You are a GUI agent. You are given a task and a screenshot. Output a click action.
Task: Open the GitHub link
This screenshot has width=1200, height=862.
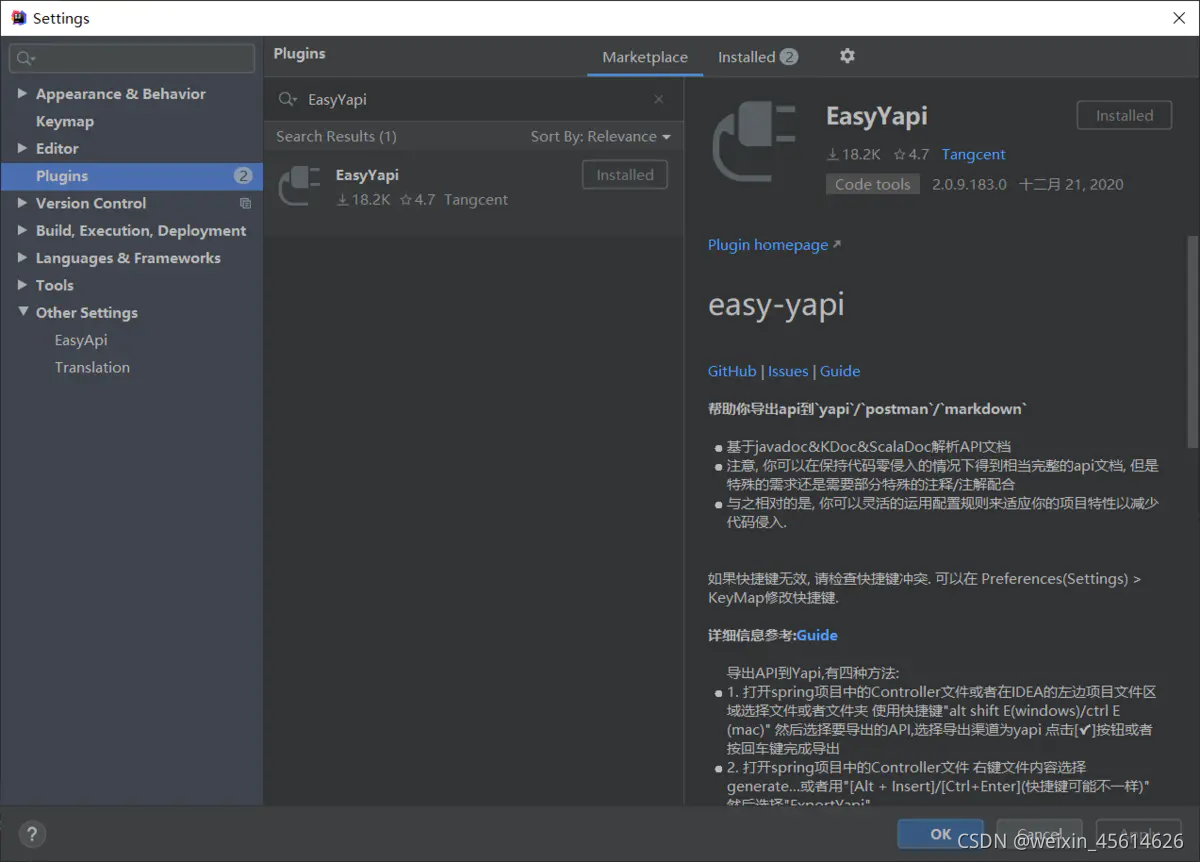tap(732, 371)
